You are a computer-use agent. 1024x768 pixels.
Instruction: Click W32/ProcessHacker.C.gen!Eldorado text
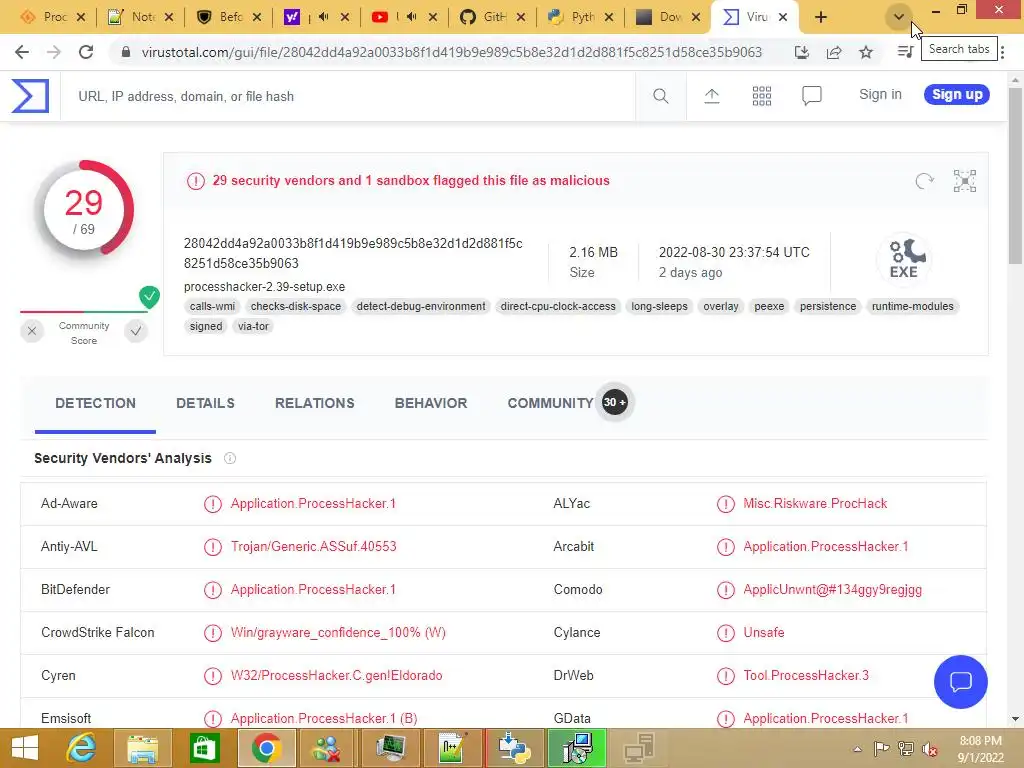point(336,676)
